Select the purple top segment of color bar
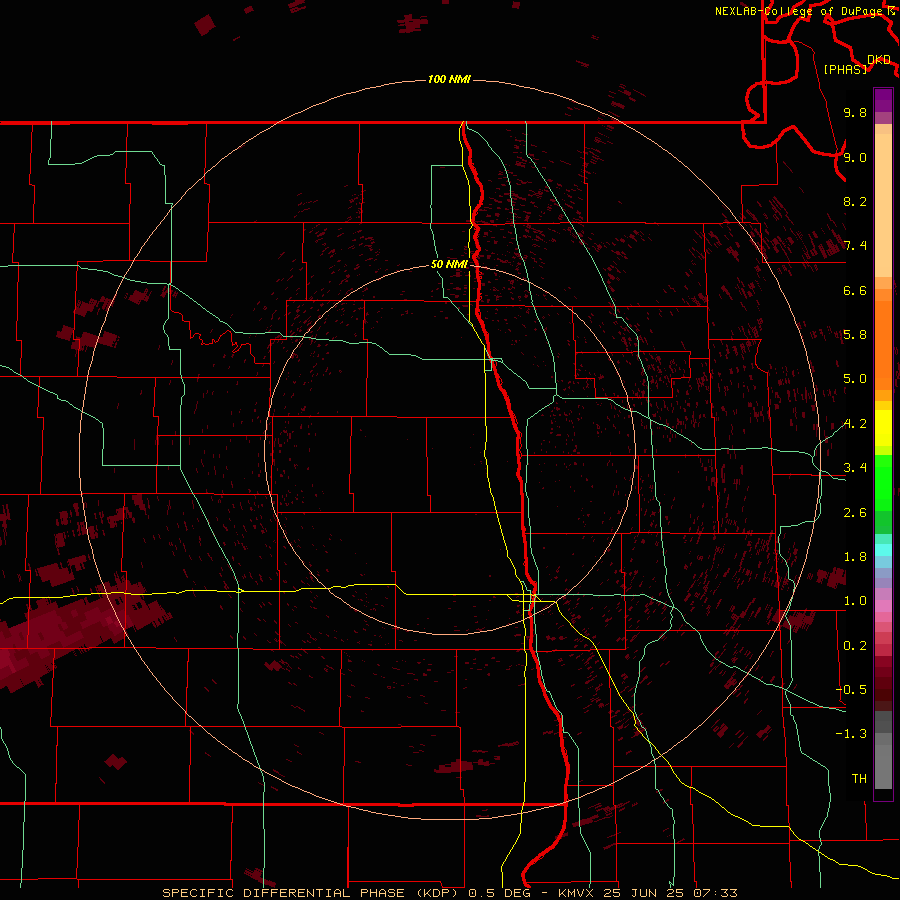Viewport: 900px width, 900px height. [x=883, y=100]
